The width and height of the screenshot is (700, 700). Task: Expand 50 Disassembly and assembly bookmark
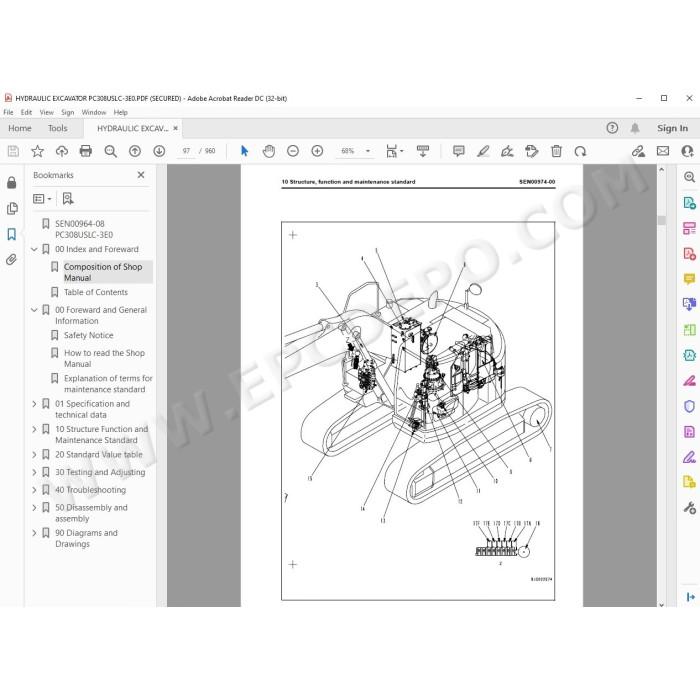(x=34, y=508)
